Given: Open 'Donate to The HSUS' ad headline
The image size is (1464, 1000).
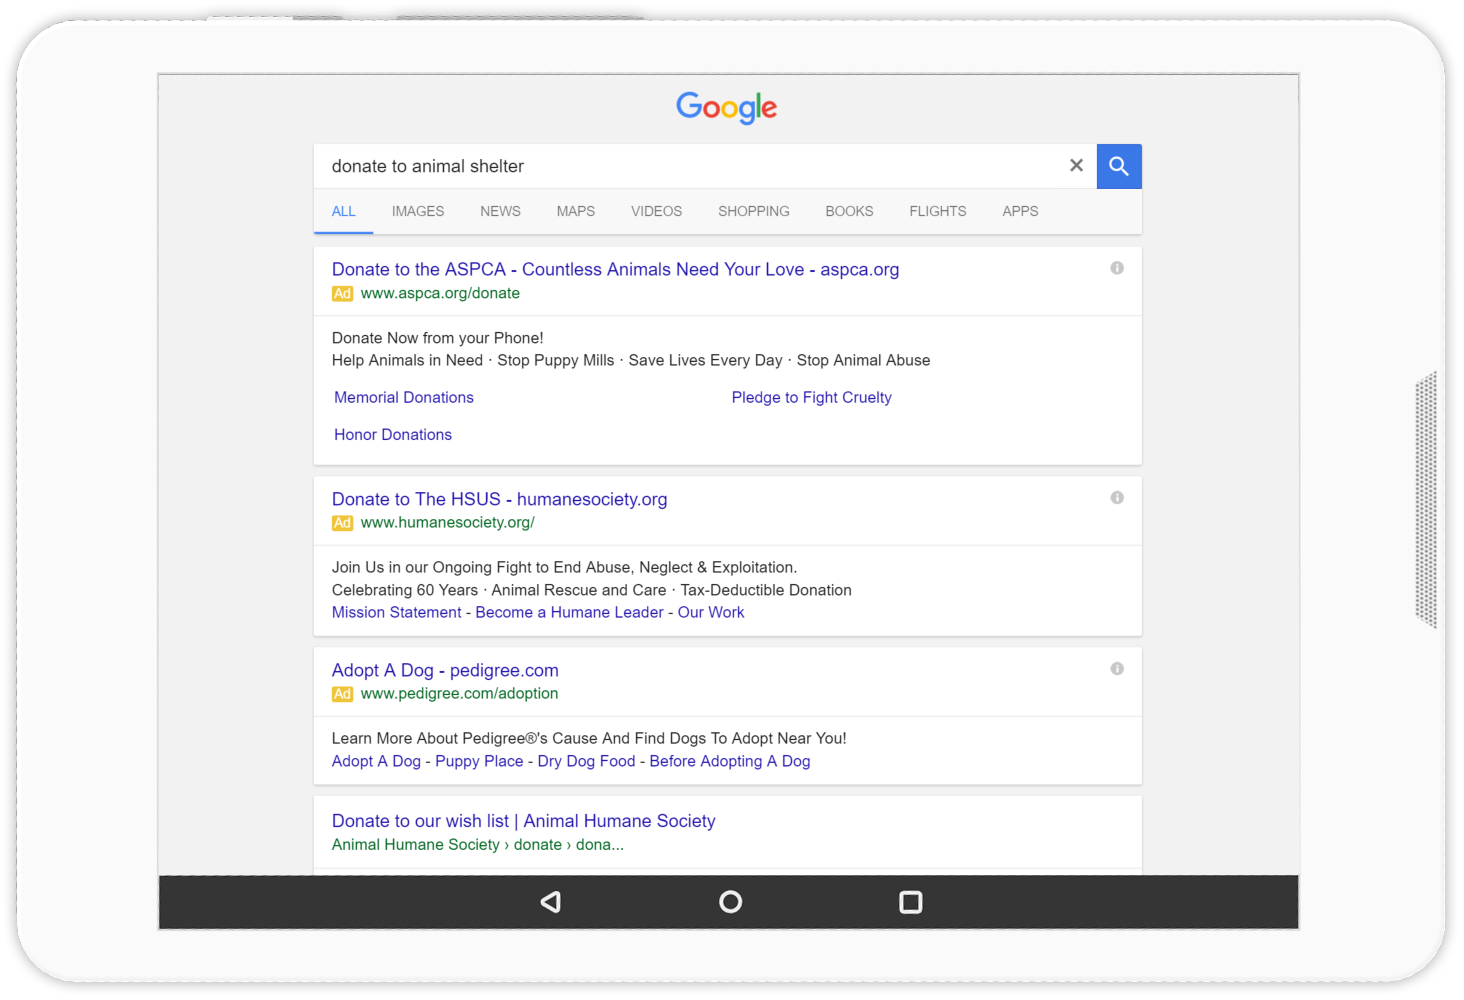Looking at the screenshot, I should click(499, 499).
